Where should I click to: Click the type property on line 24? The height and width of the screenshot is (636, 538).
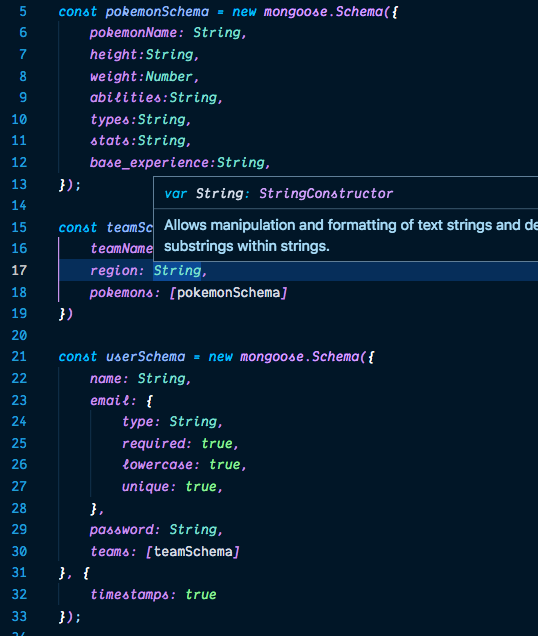pos(138,421)
